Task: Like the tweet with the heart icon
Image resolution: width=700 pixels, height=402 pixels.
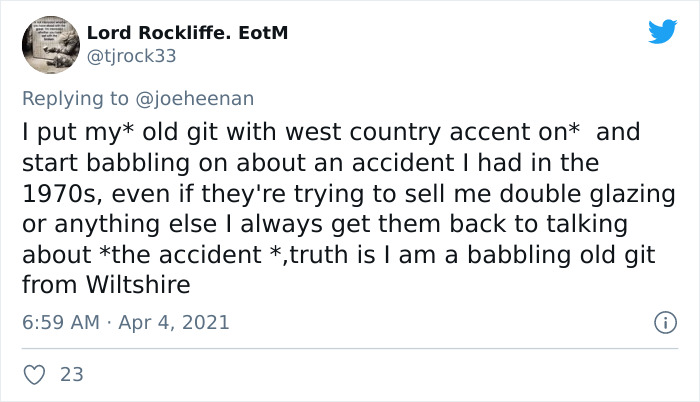Action: (33, 375)
